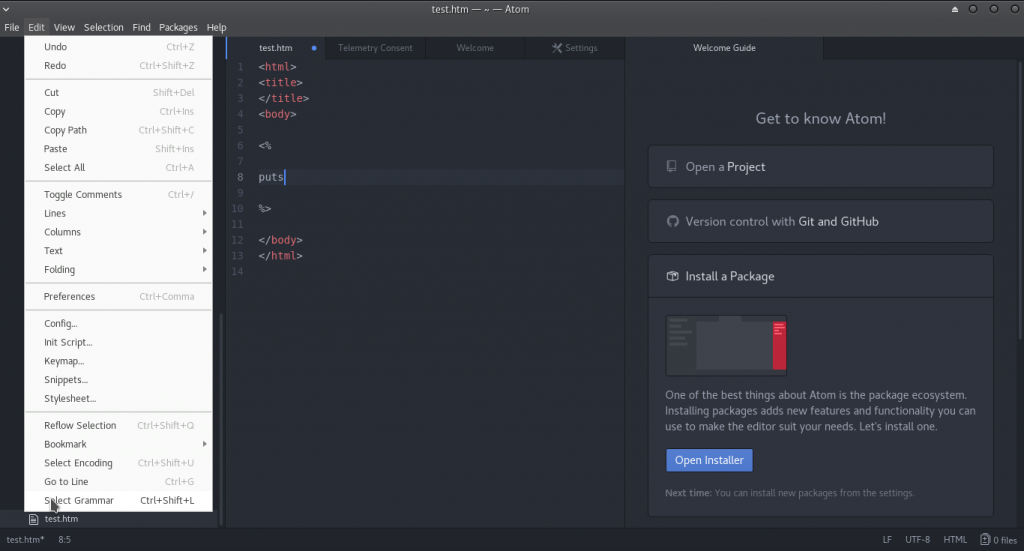Click the GitHub octocat icon in Welcome Guide
This screenshot has width=1024, height=551.
[x=671, y=222]
